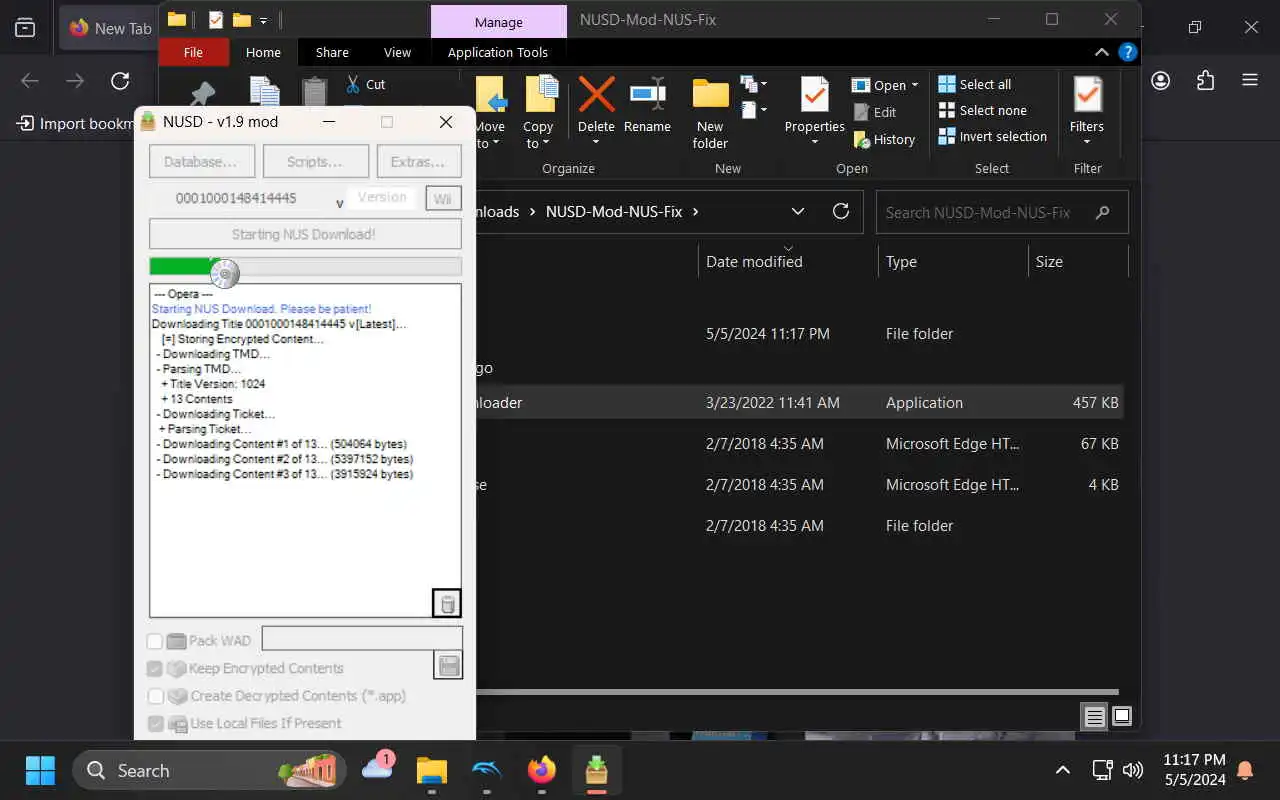This screenshot has width=1280, height=800.
Task: Switch to Details view icon in Explorer
Action: coord(1095,716)
